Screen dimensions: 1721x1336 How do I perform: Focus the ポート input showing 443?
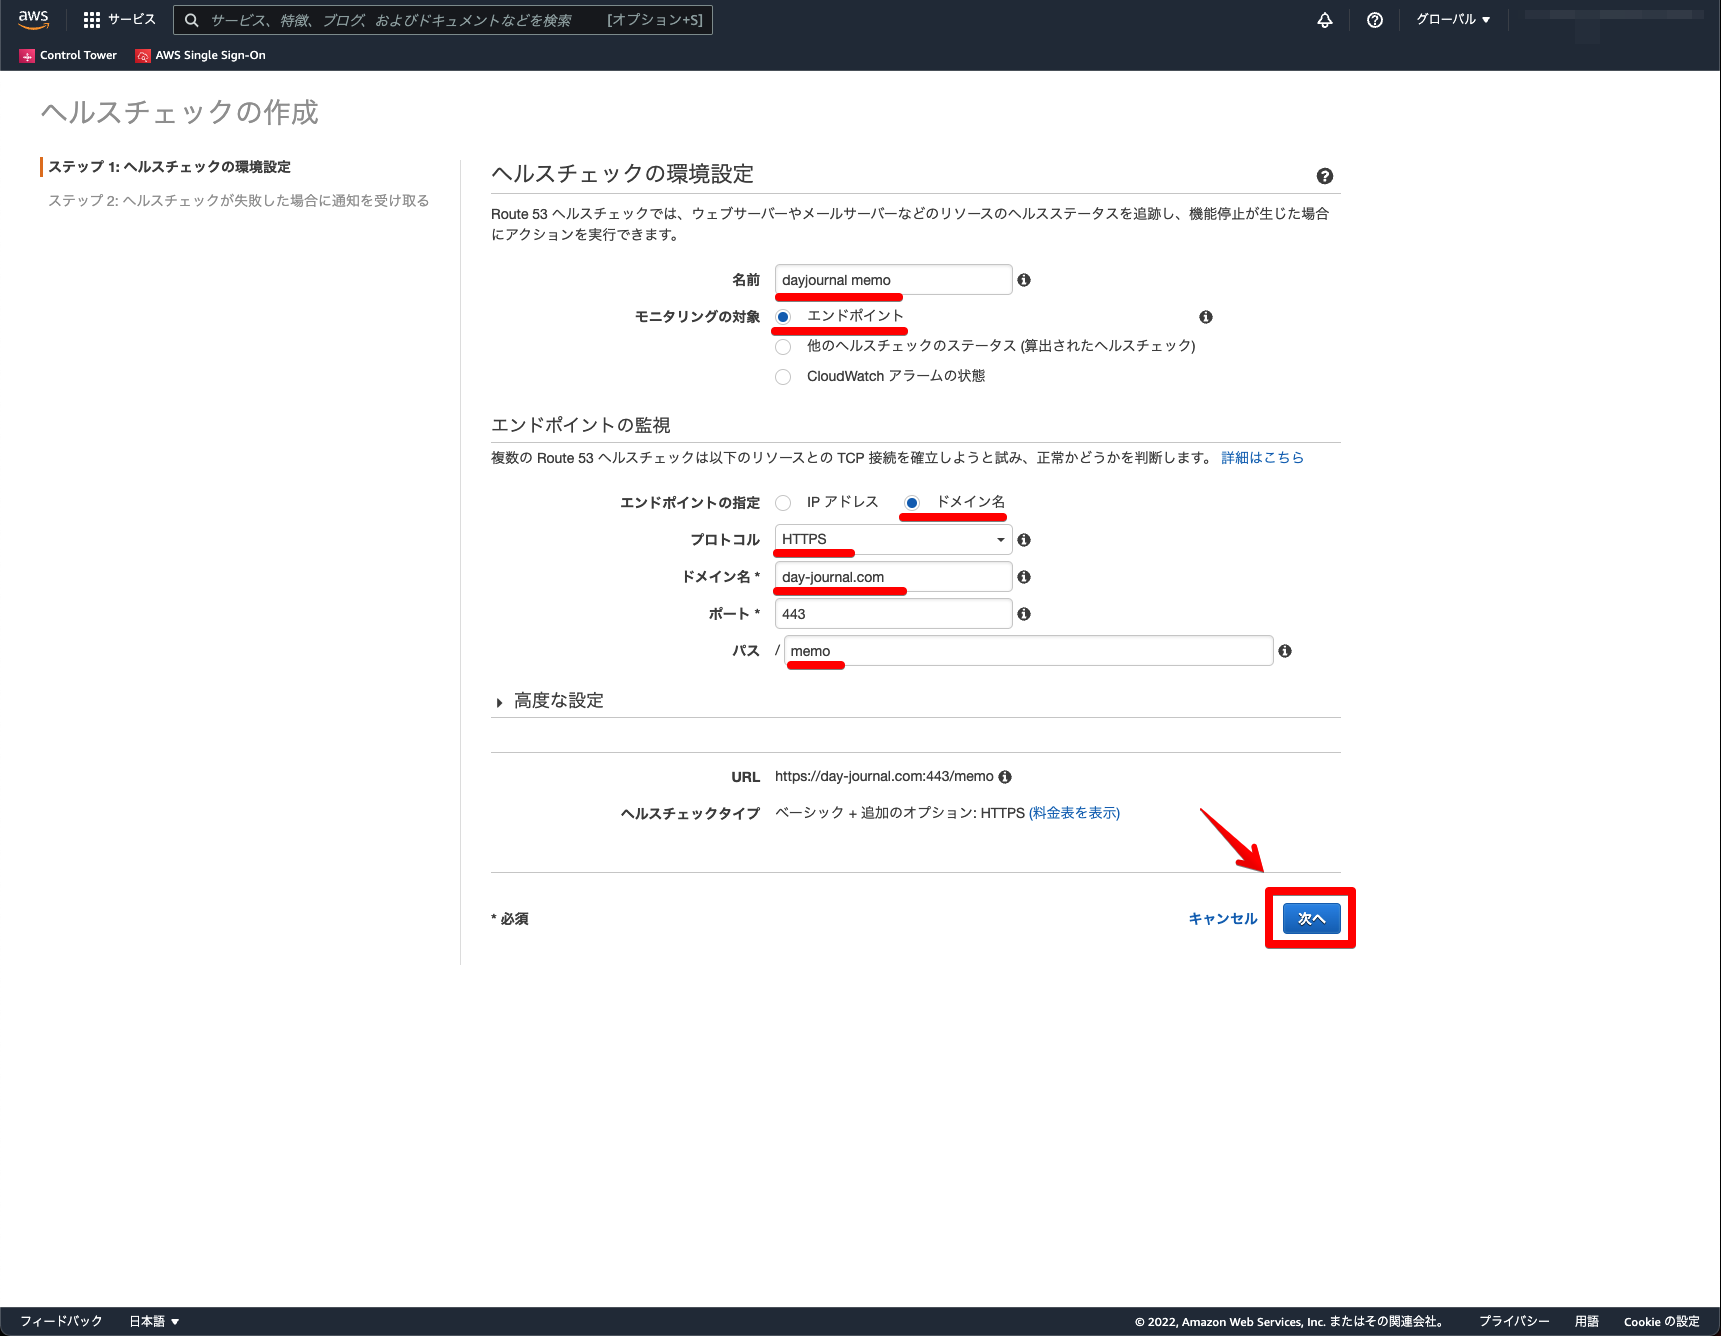pos(893,614)
